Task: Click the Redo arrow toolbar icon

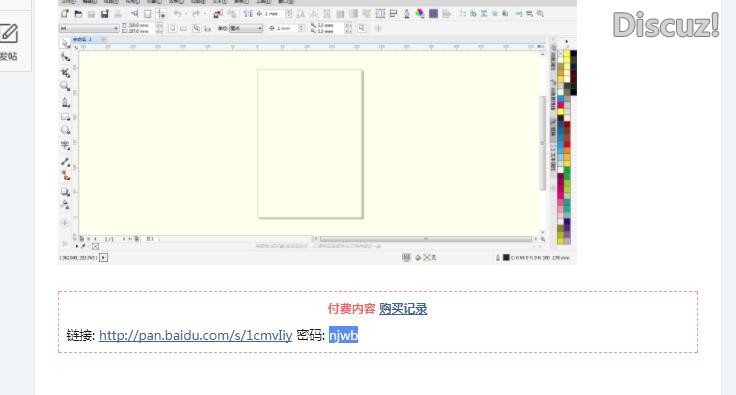Action: [197, 14]
